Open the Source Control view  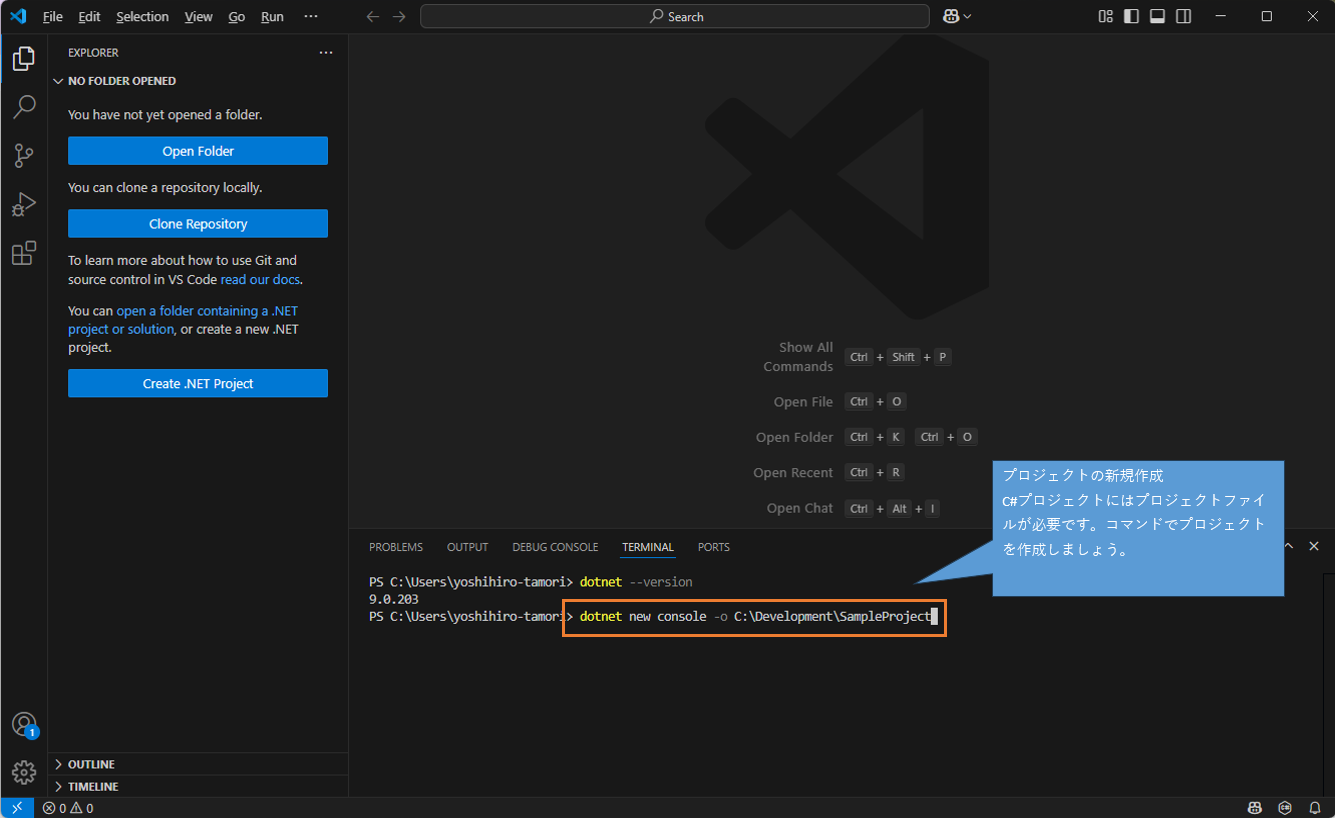(x=24, y=155)
